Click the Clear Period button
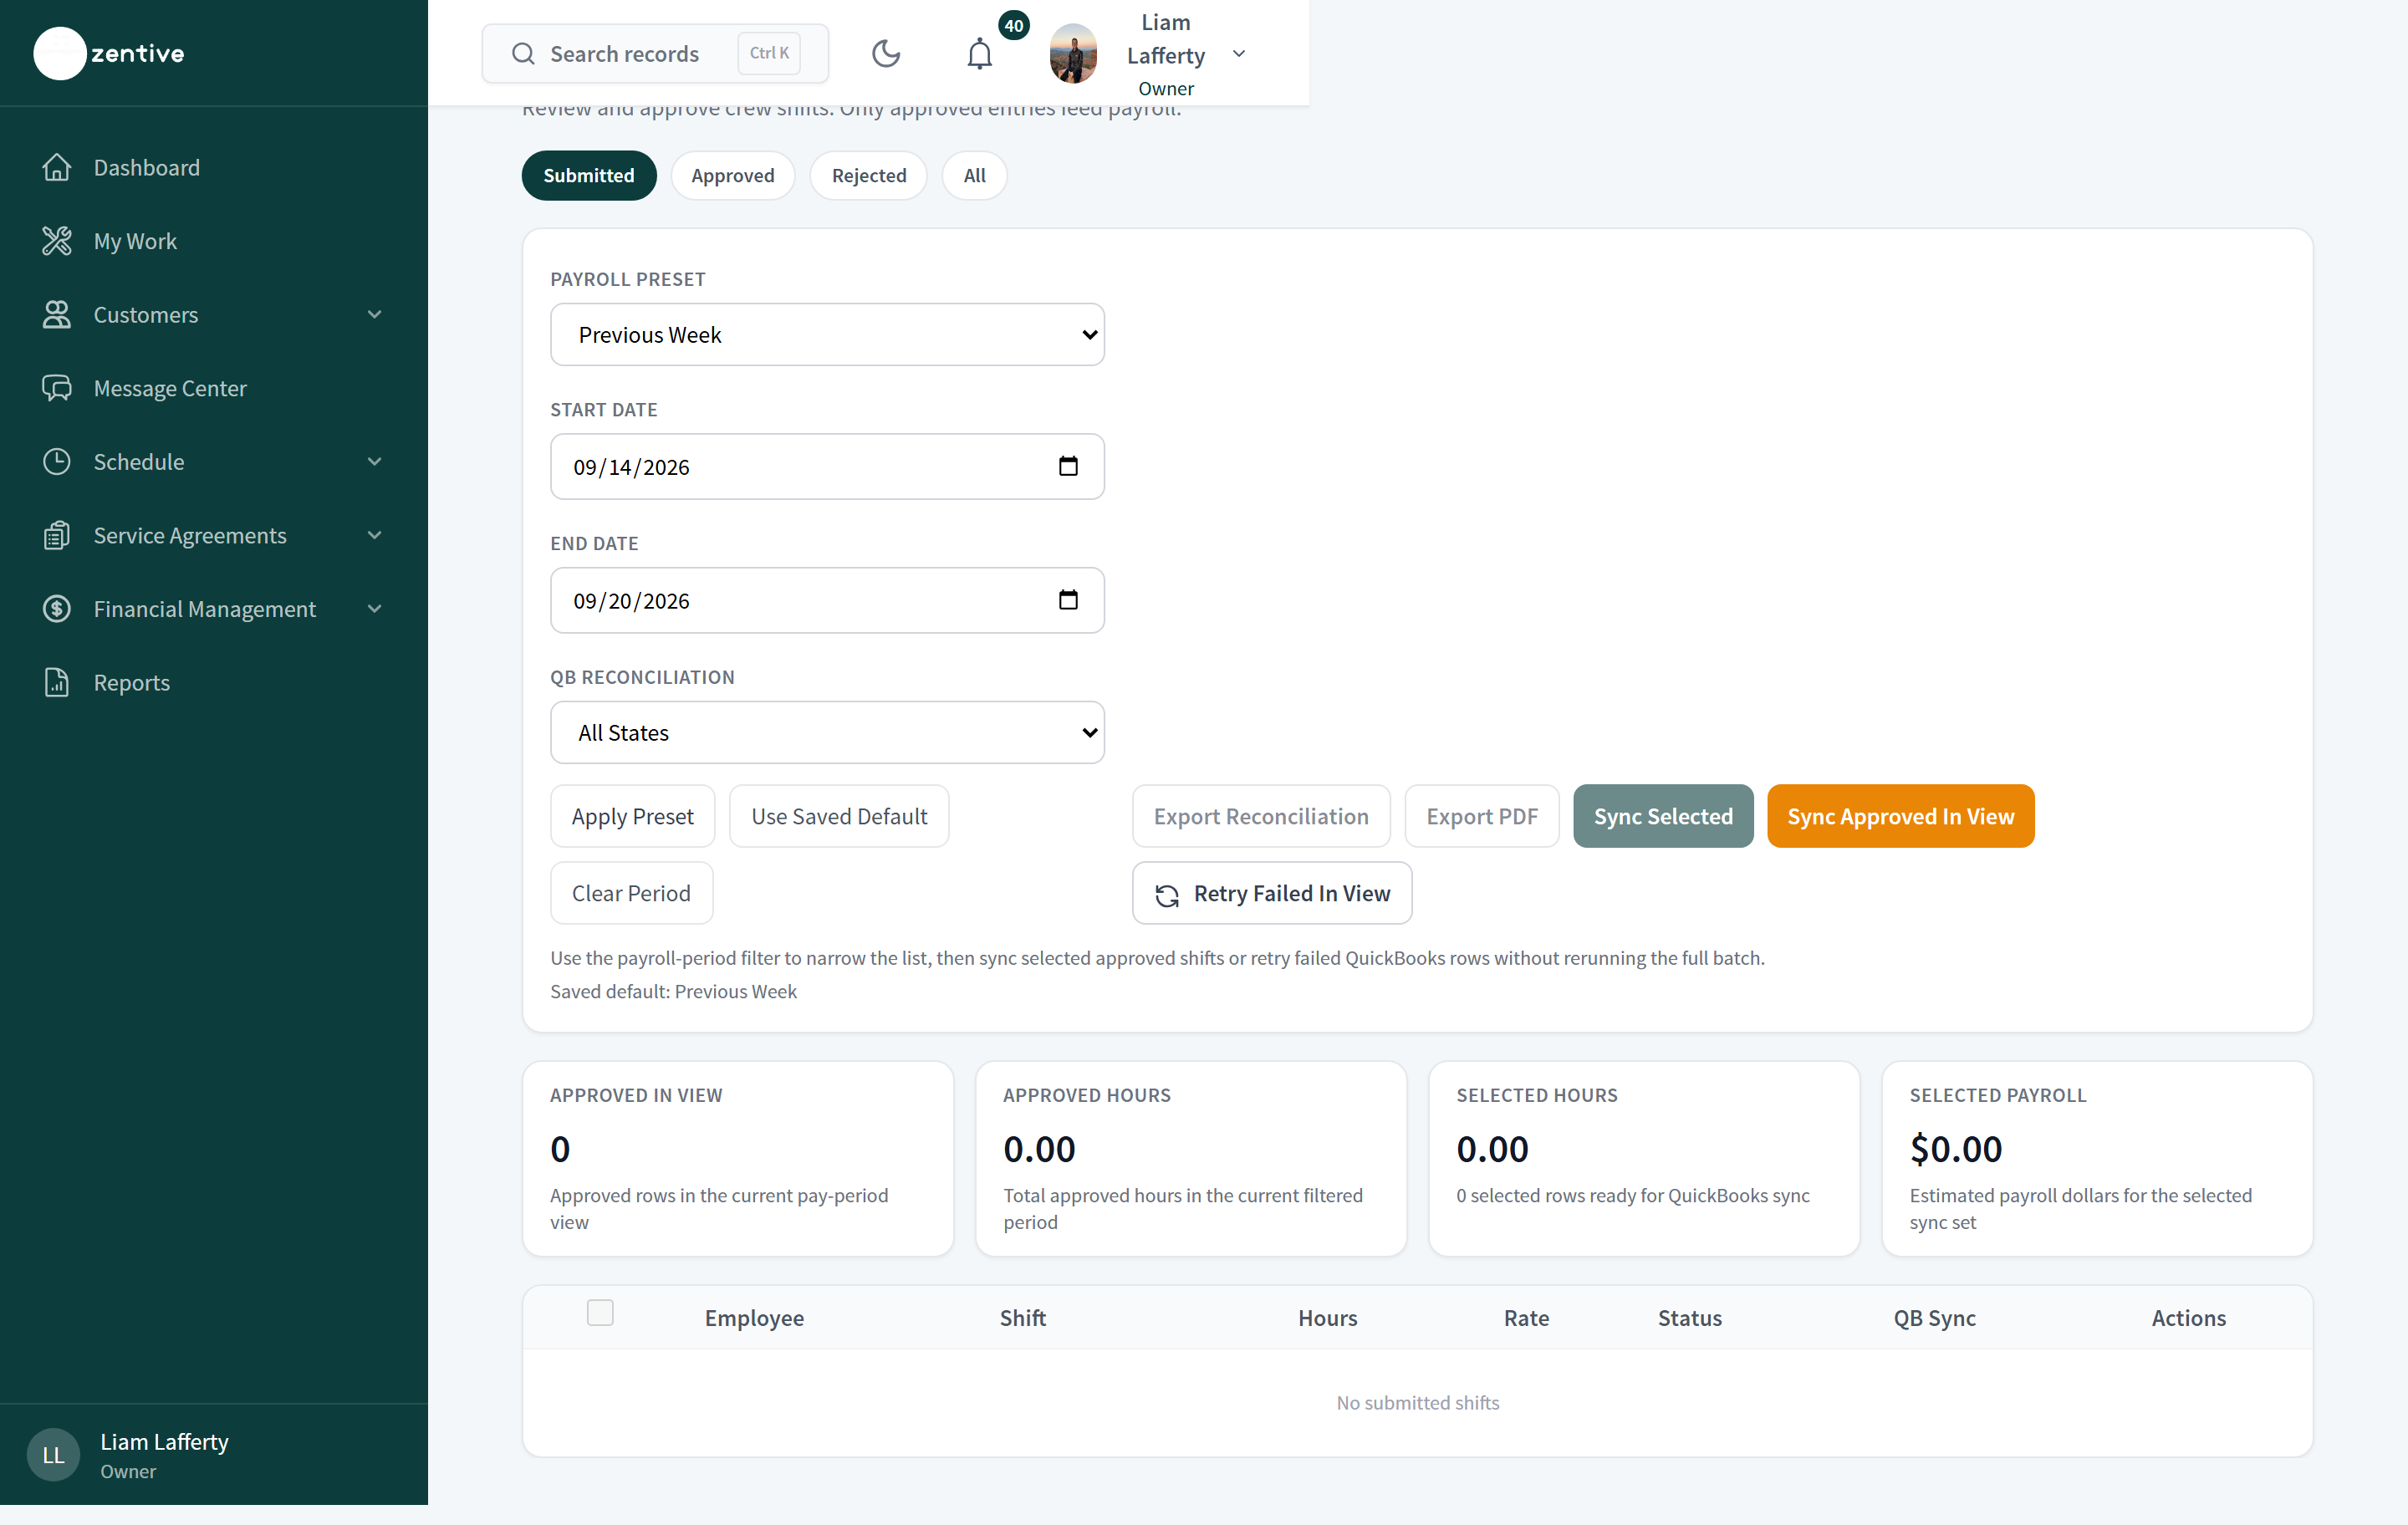The width and height of the screenshot is (2408, 1525). tap(631, 893)
